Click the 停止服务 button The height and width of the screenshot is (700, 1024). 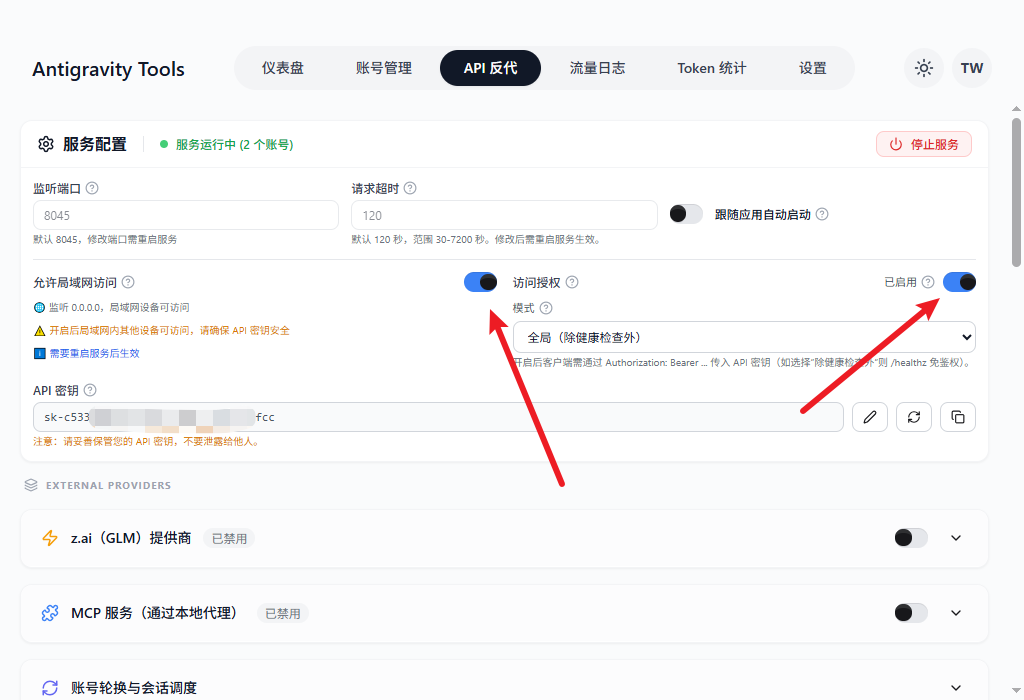pyautogui.click(x=923, y=144)
